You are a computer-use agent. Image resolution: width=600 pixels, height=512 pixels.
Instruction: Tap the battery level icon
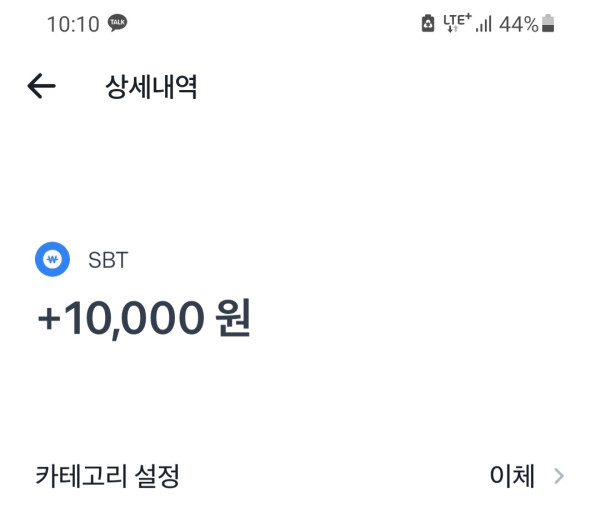548,24
